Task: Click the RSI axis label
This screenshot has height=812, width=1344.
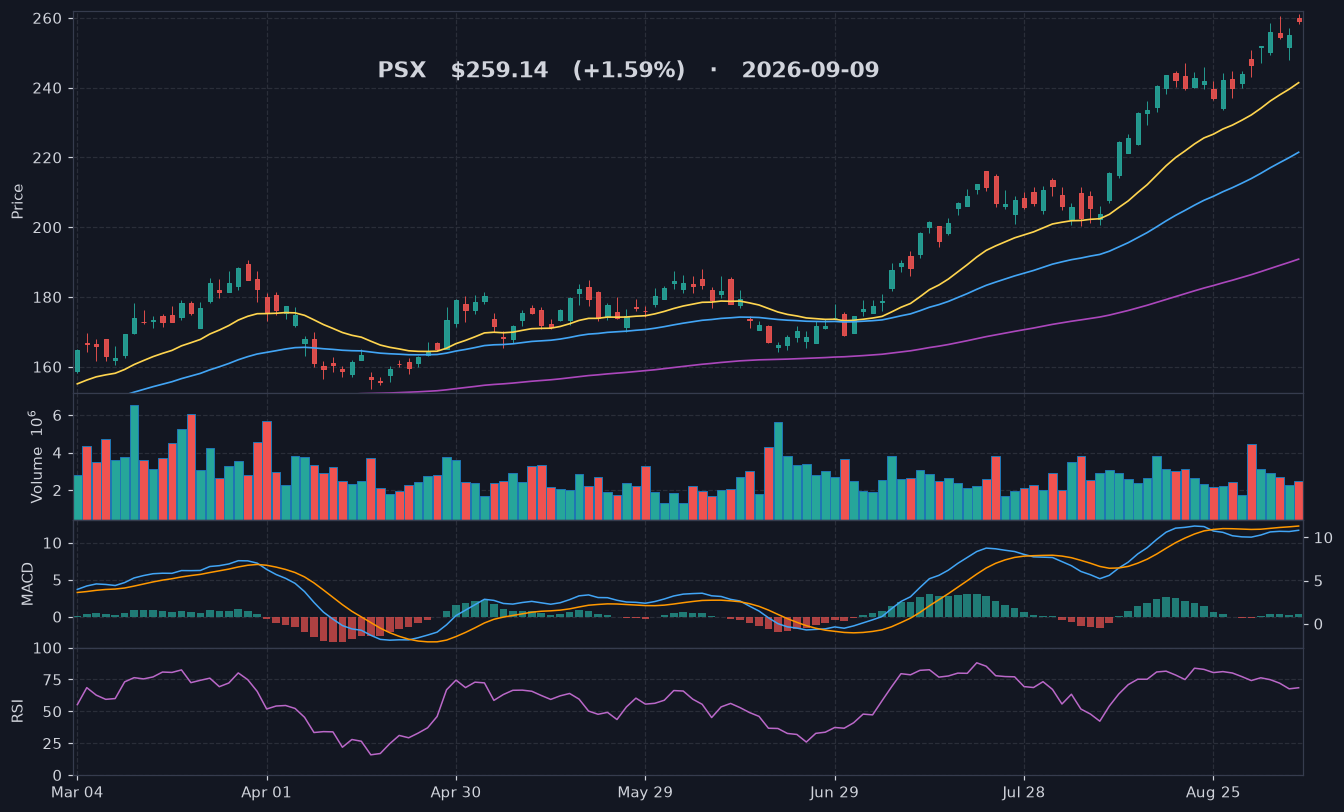Action: pos(18,711)
